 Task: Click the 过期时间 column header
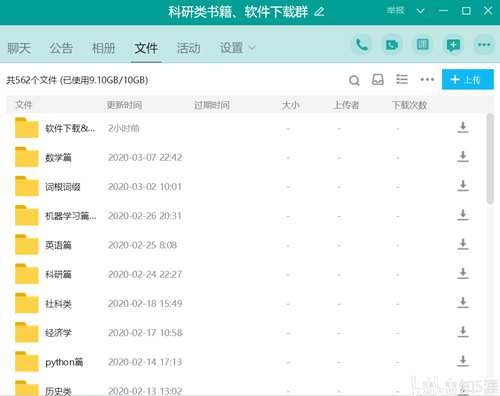pyautogui.click(x=212, y=105)
